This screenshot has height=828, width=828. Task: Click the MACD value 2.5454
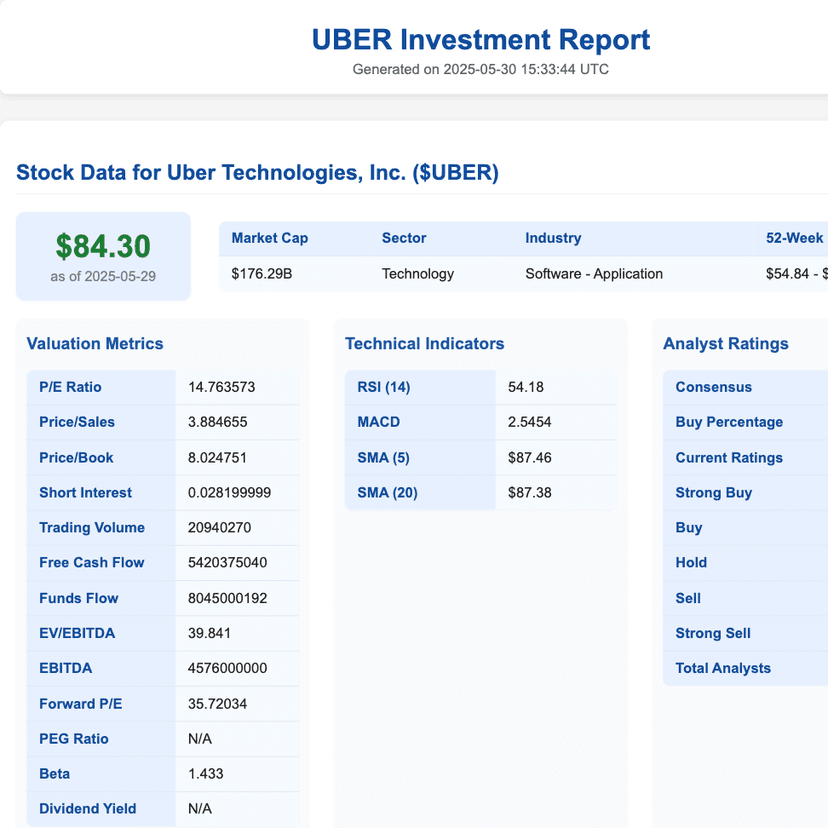pyautogui.click(x=532, y=422)
